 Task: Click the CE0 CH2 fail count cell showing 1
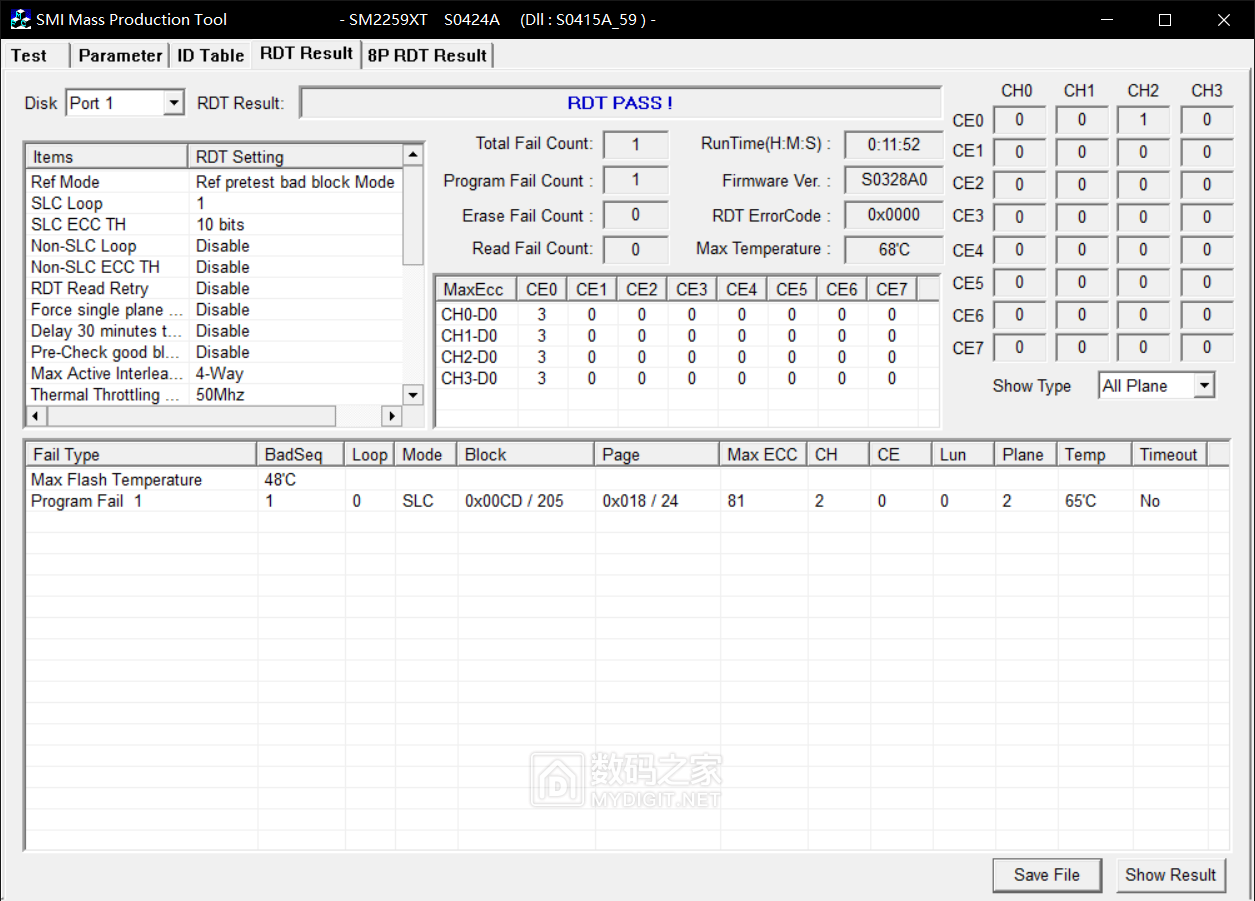point(1144,120)
